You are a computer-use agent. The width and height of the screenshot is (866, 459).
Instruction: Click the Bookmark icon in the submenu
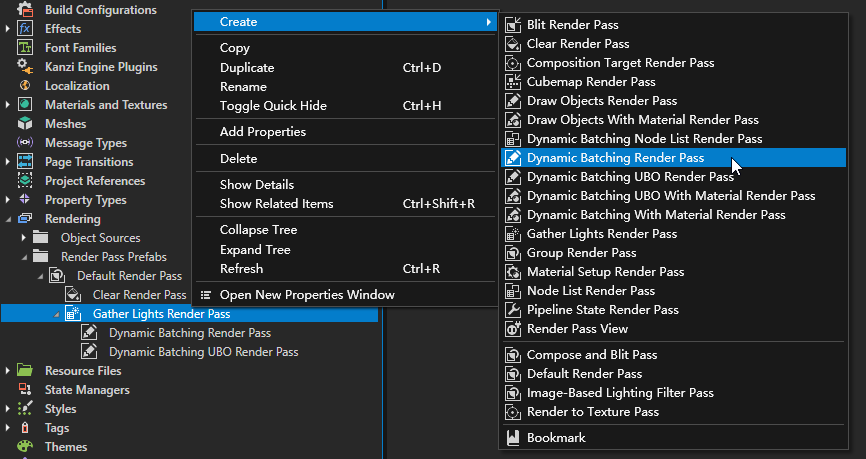pos(513,437)
